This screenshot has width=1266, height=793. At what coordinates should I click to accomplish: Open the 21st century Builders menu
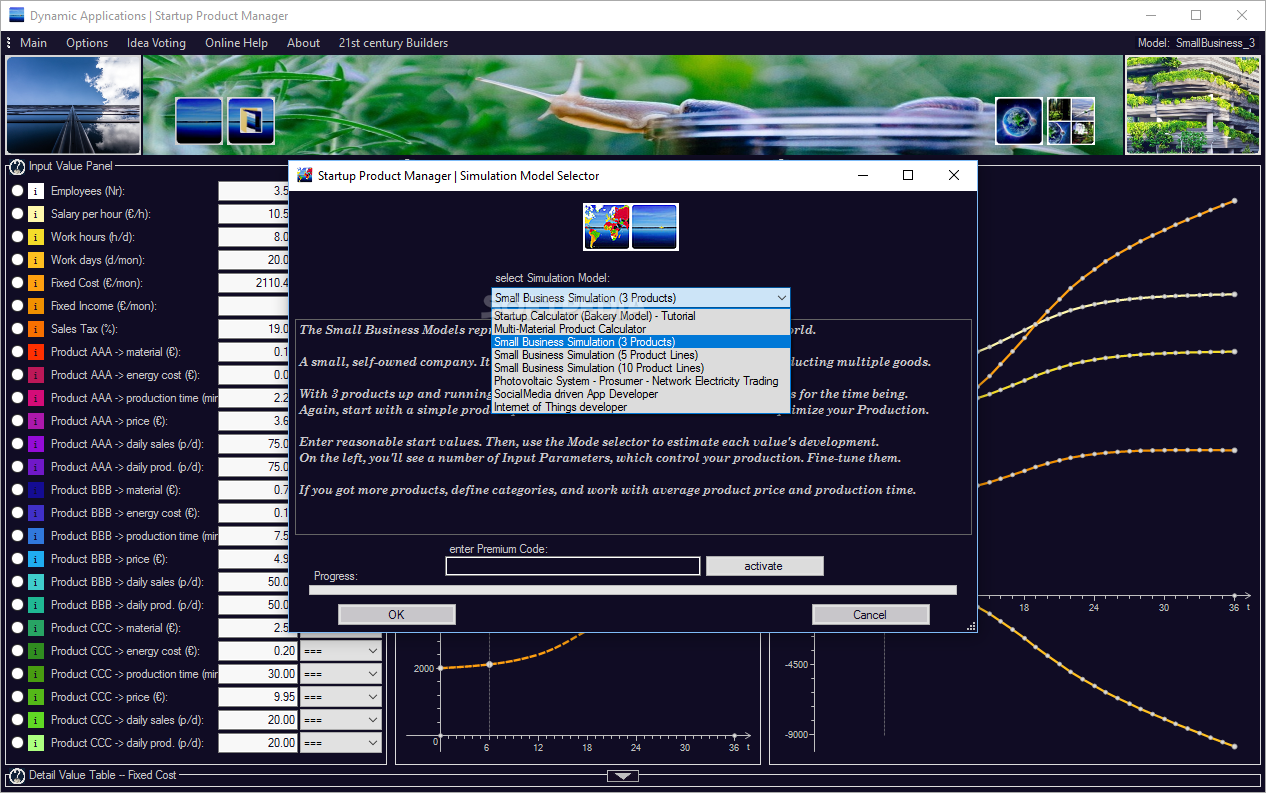coord(393,43)
